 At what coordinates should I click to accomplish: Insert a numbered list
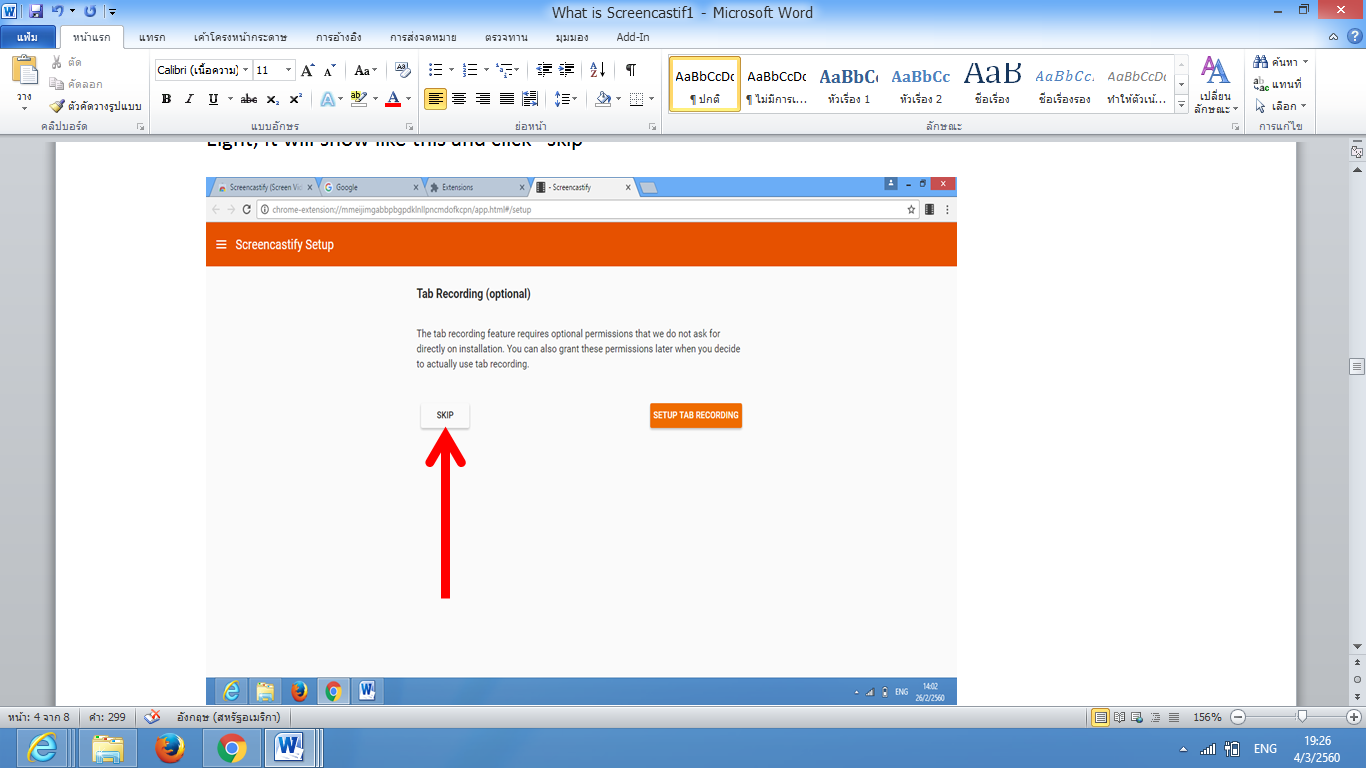tap(470, 70)
